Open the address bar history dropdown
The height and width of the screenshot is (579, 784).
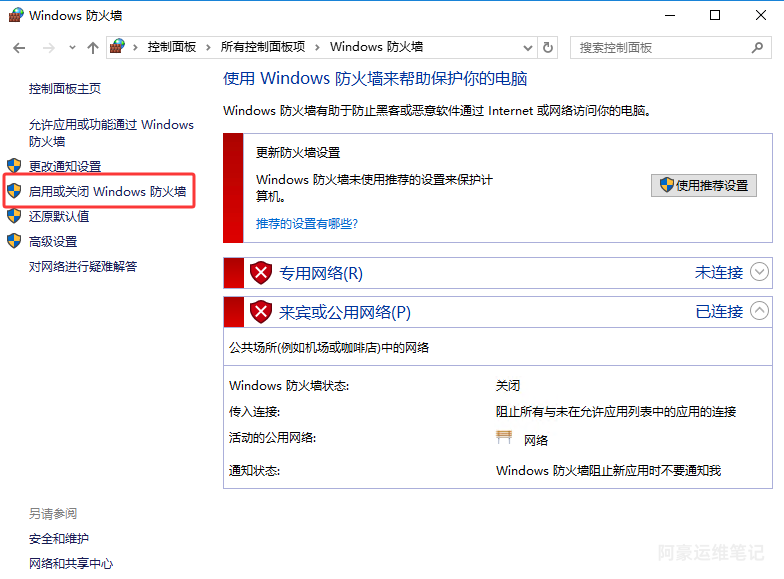click(x=527, y=47)
